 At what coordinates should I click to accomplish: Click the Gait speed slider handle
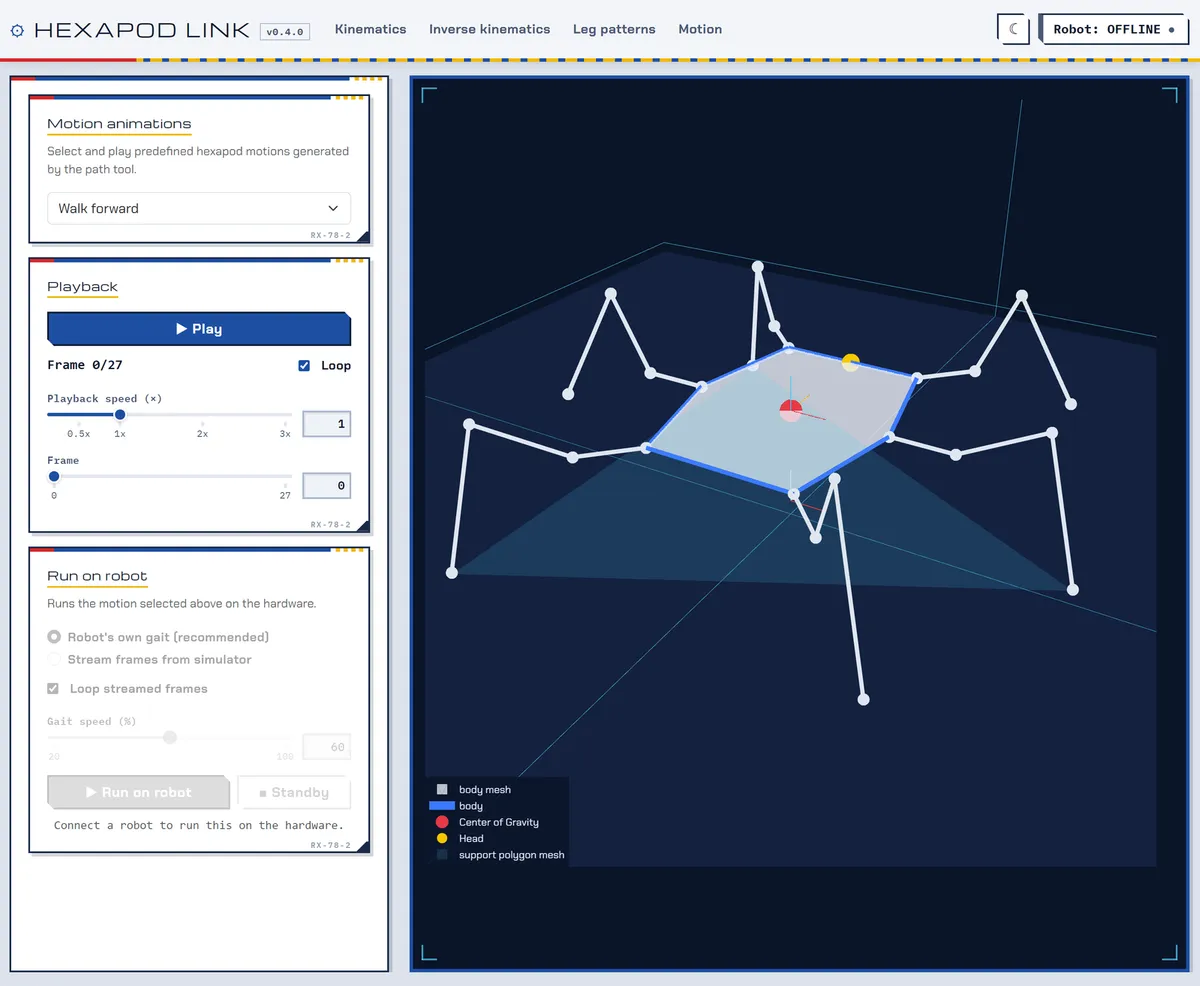170,737
